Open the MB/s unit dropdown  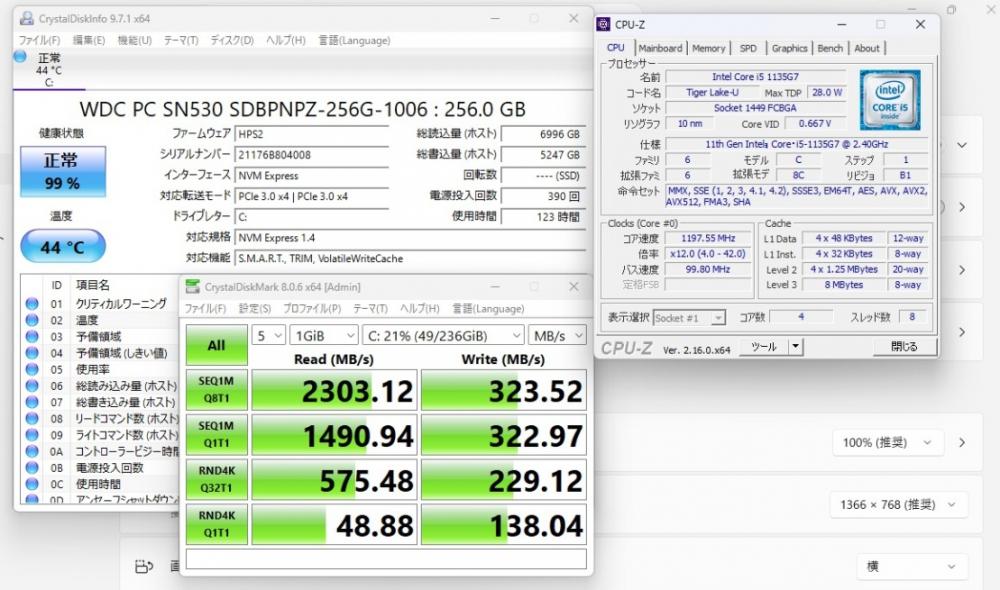(558, 335)
